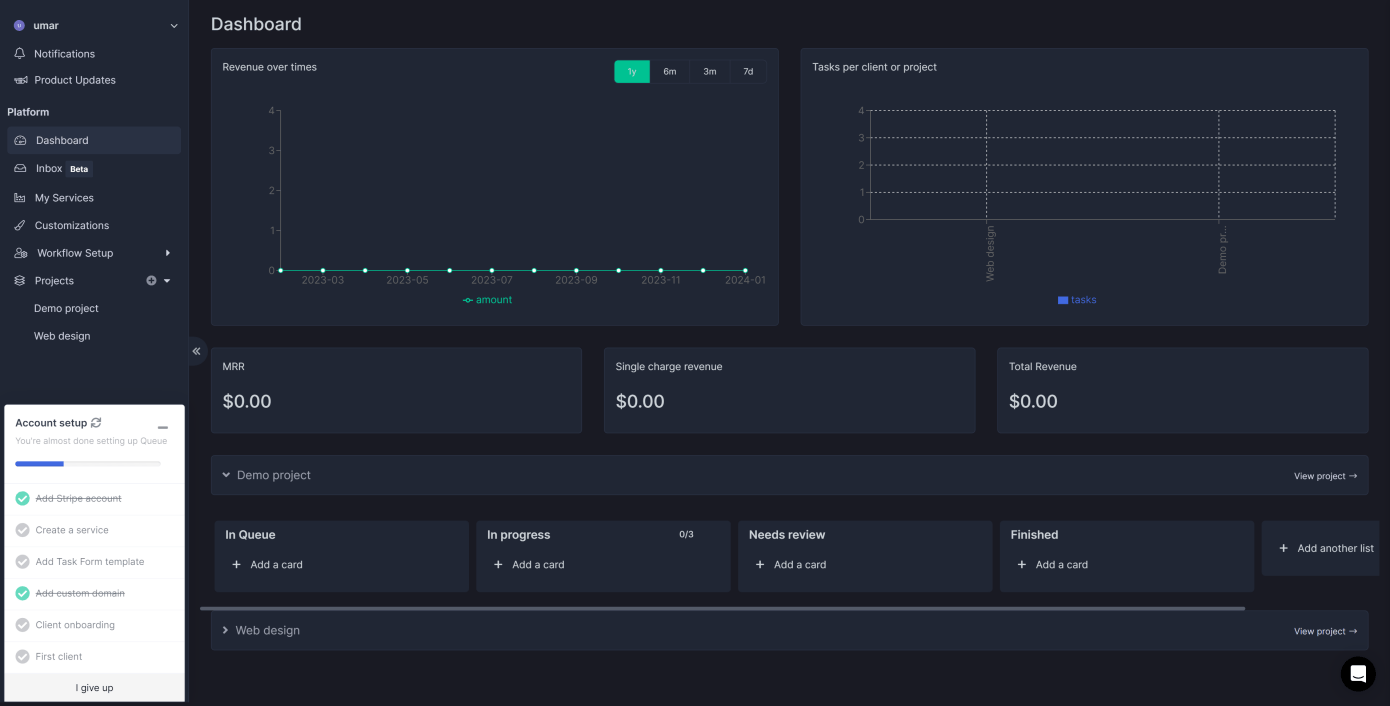Collapse sidebar with double chevron icon
This screenshot has height=706, width=1390.
tap(196, 351)
